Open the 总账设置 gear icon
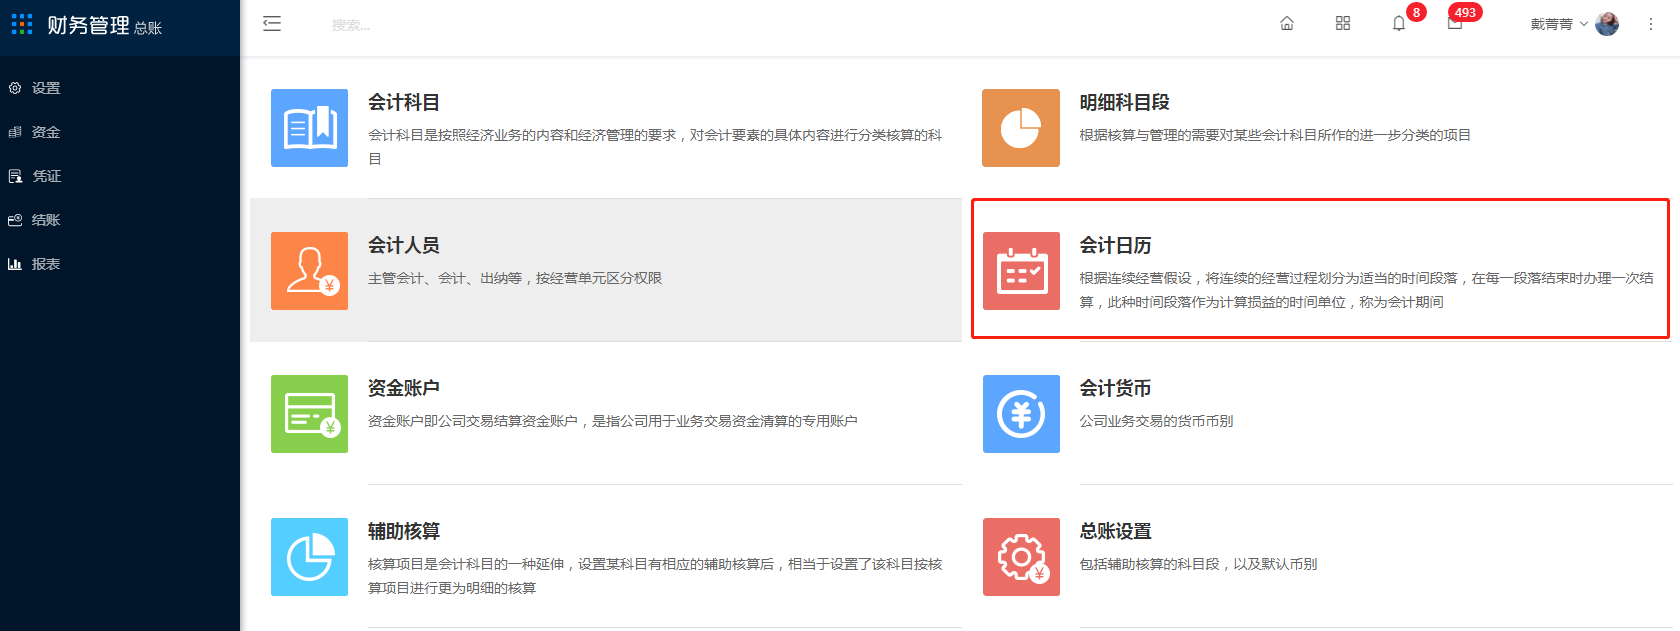 [1021, 557]
